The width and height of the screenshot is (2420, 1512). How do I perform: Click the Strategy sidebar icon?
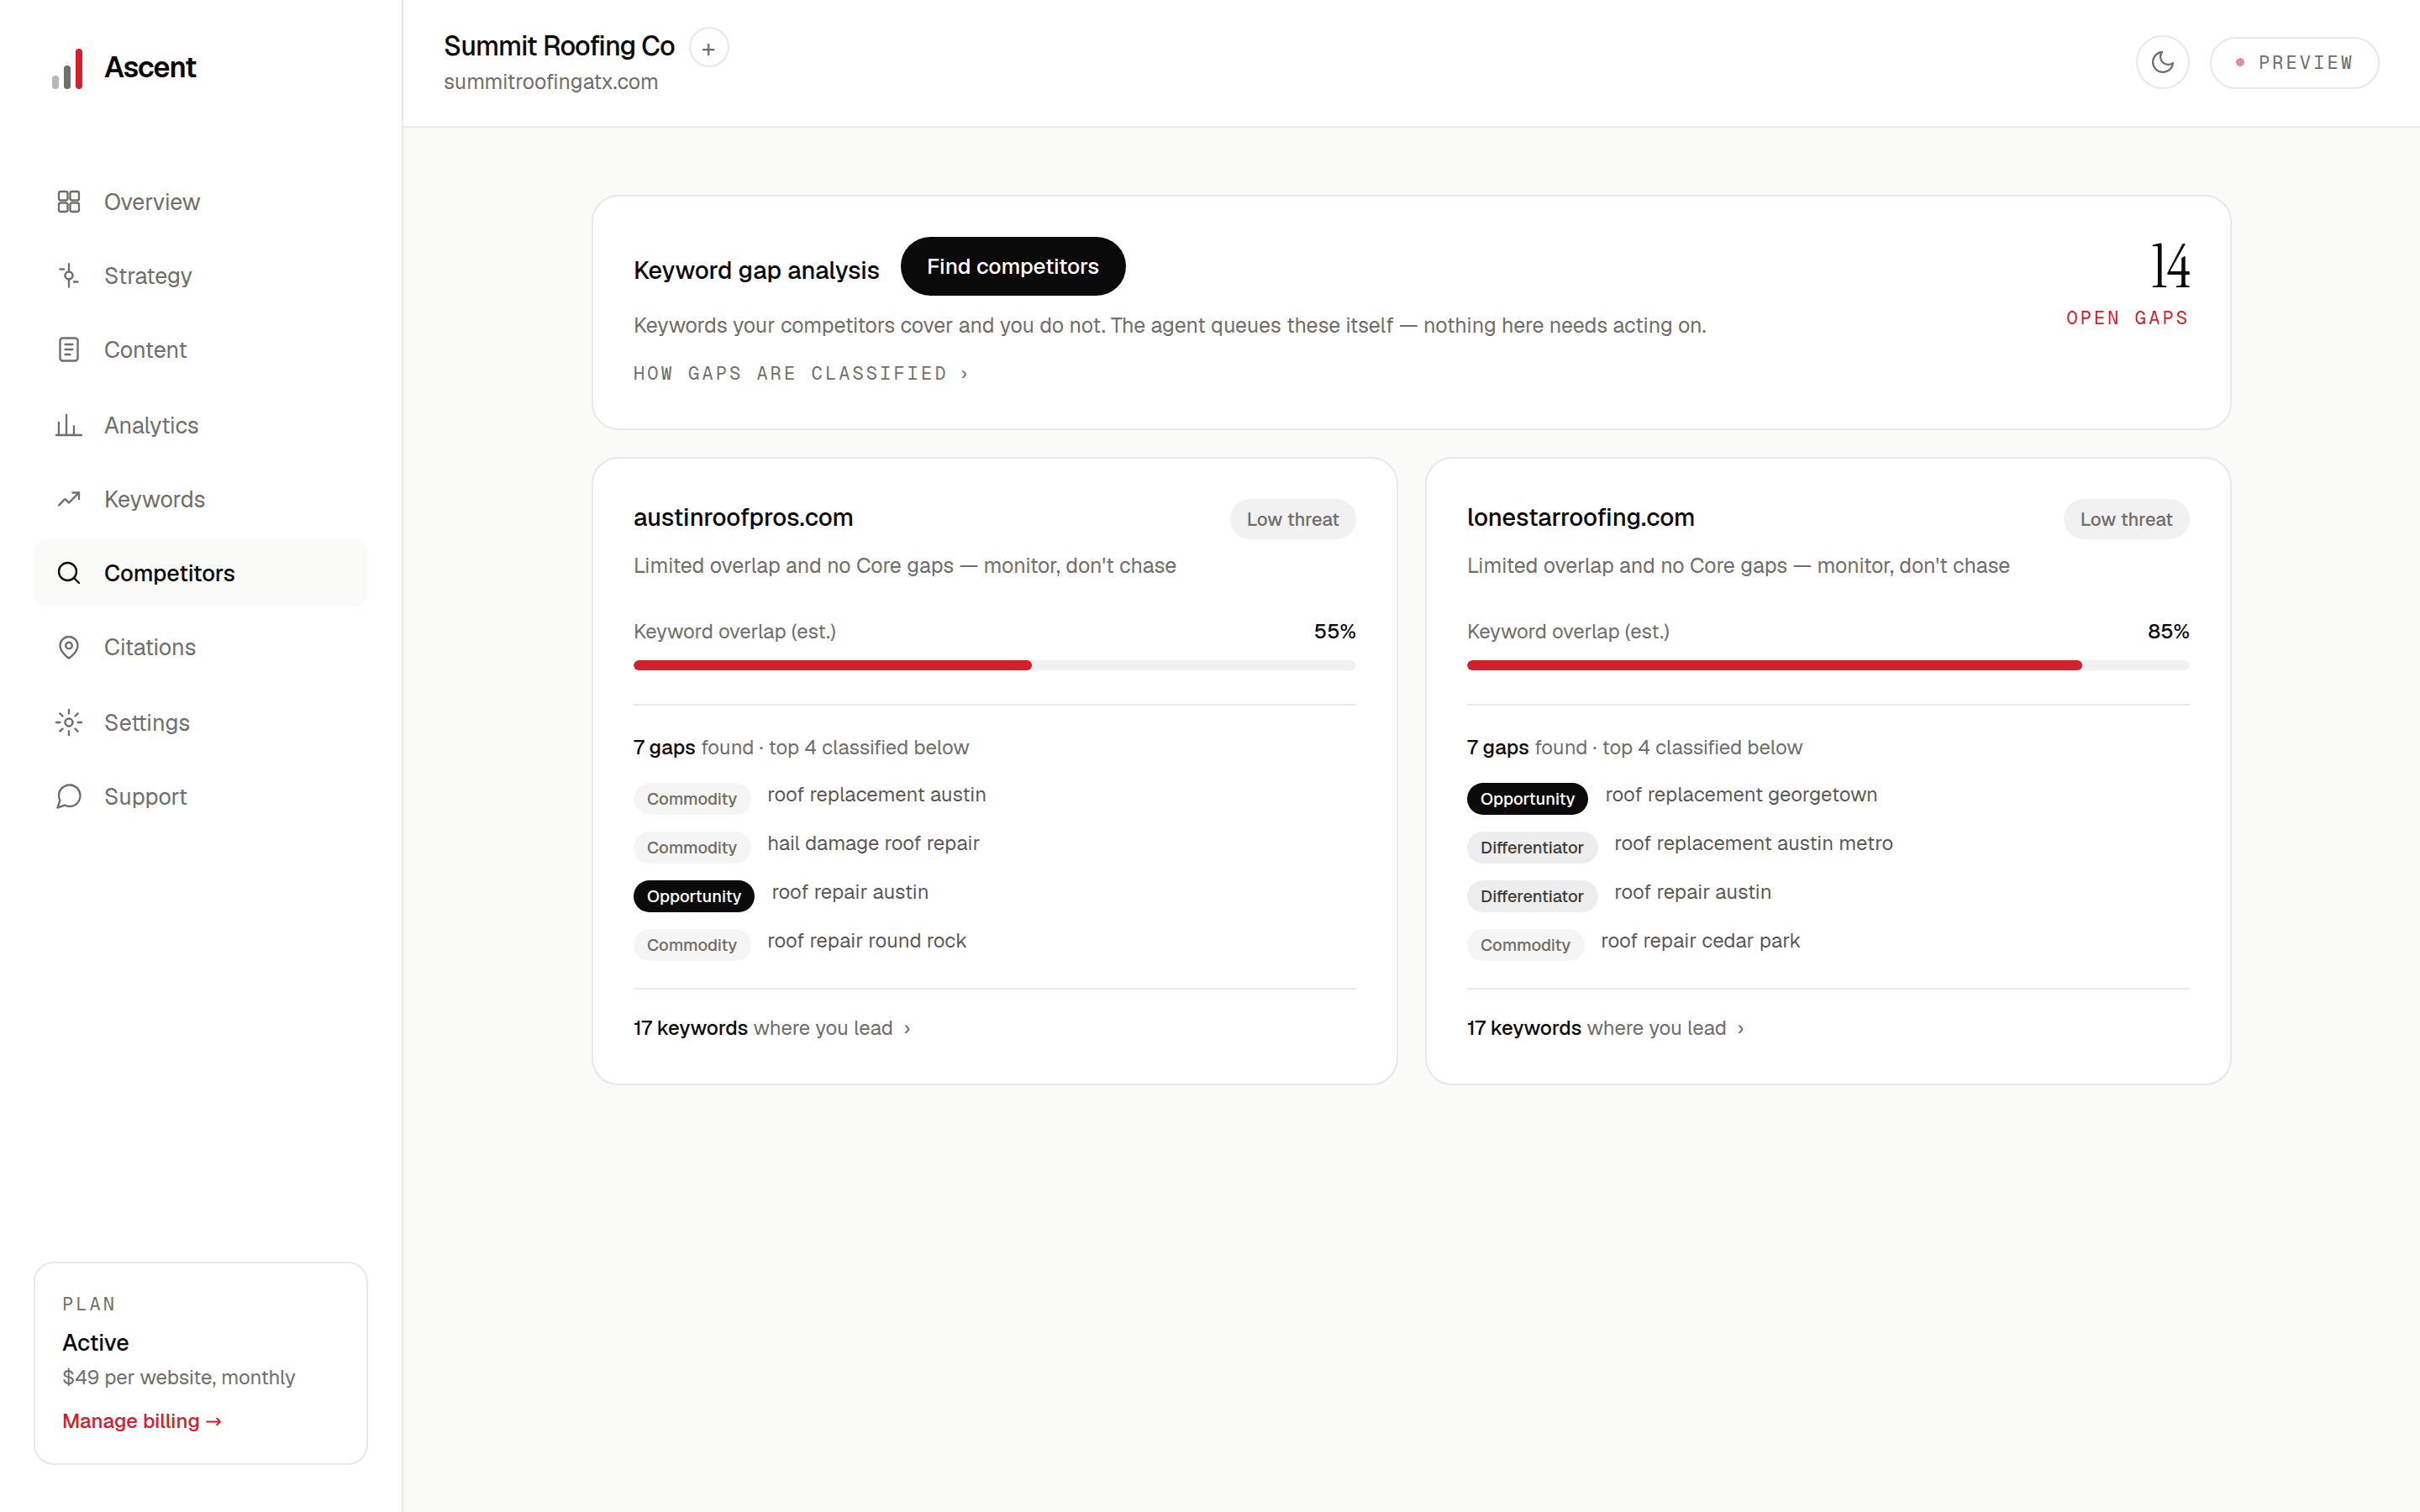coord(69,276)
